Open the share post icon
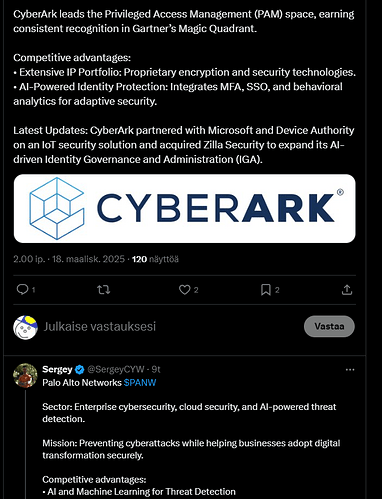 347,290
